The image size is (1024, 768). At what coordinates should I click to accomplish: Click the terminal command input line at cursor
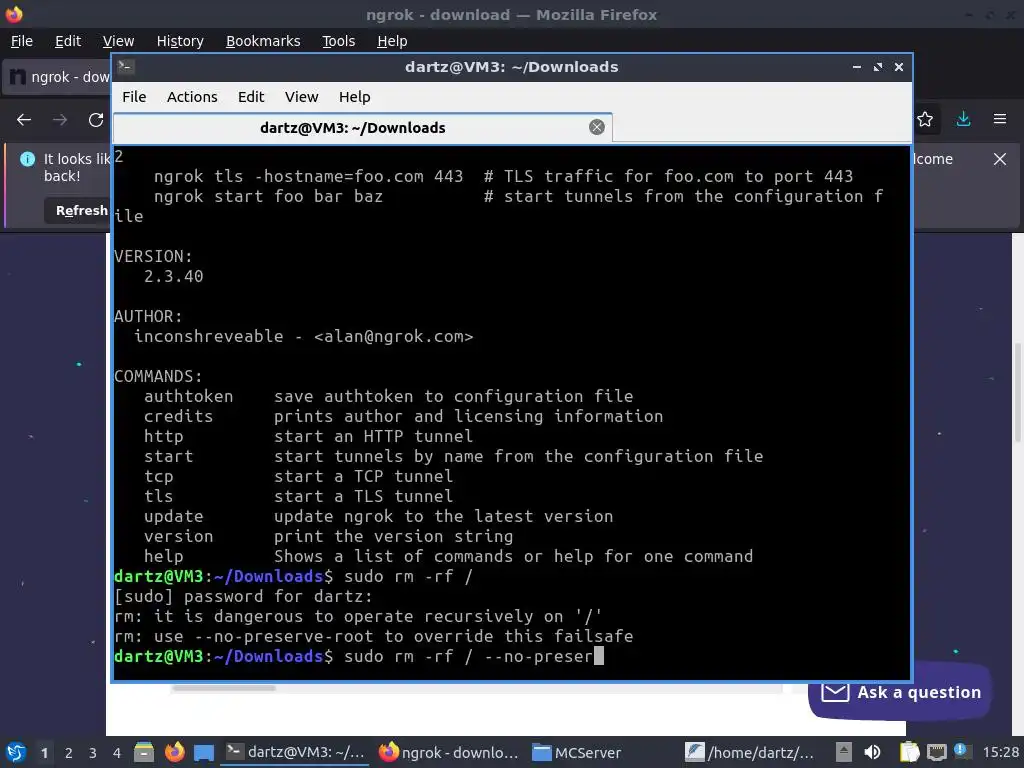pyautogui.click(x=359, y=656)
